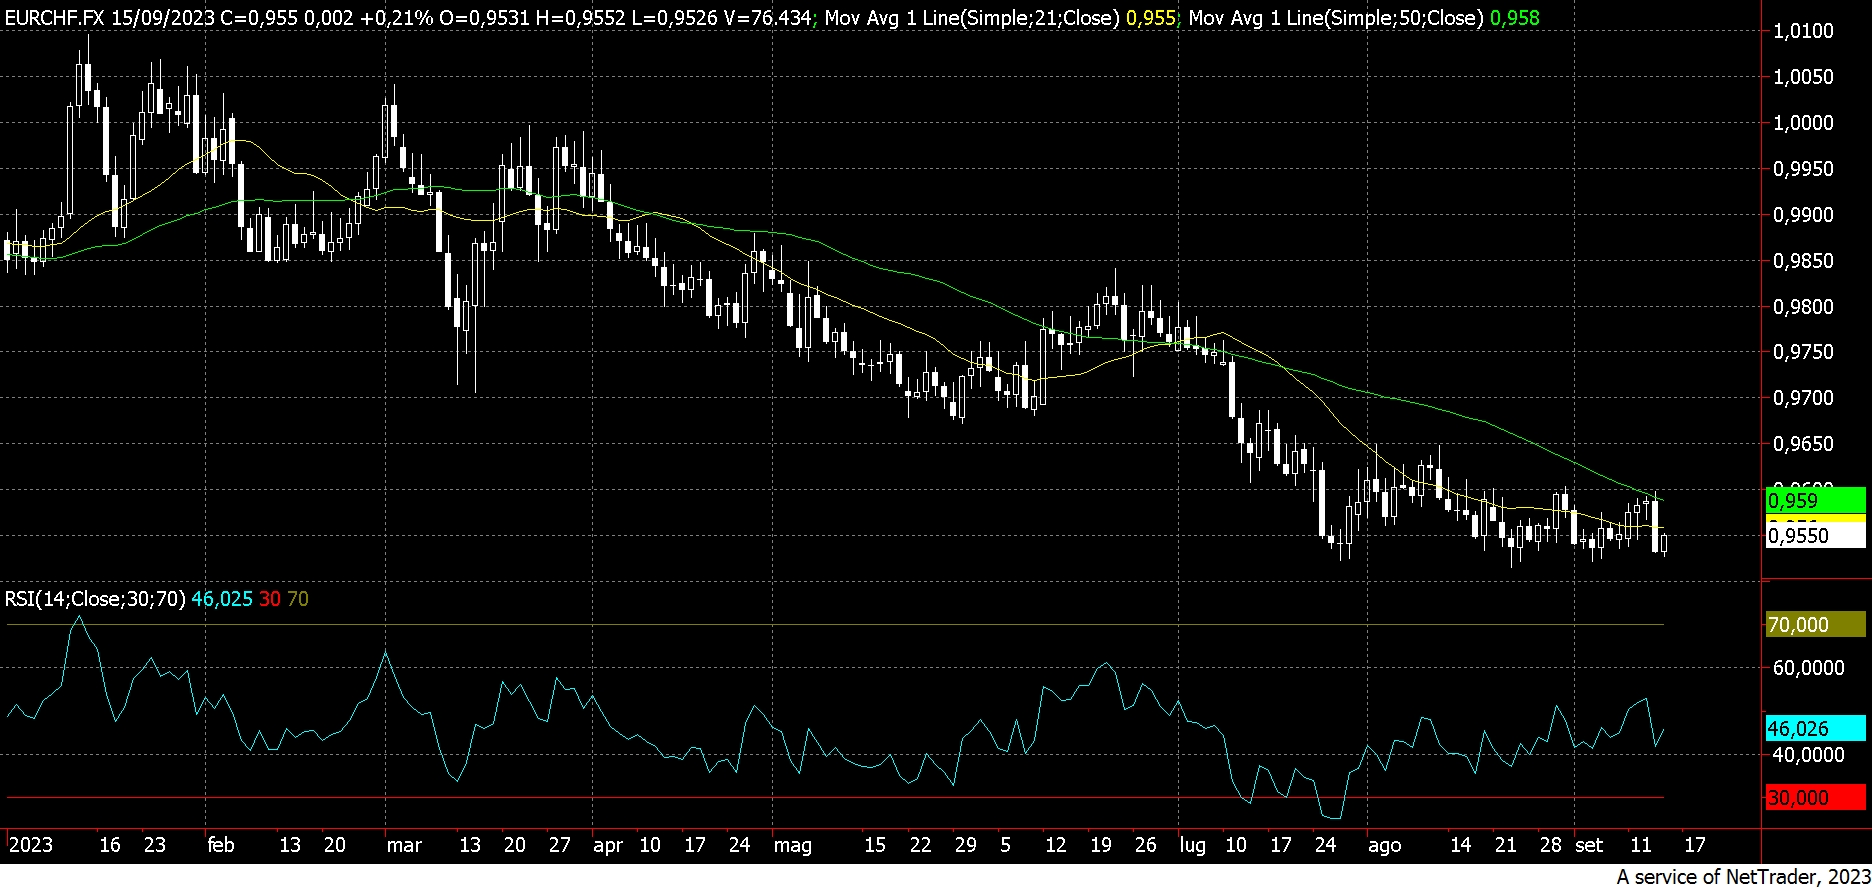Click the cyan 46,026 RSI value tag

[x=1814, y=728]
